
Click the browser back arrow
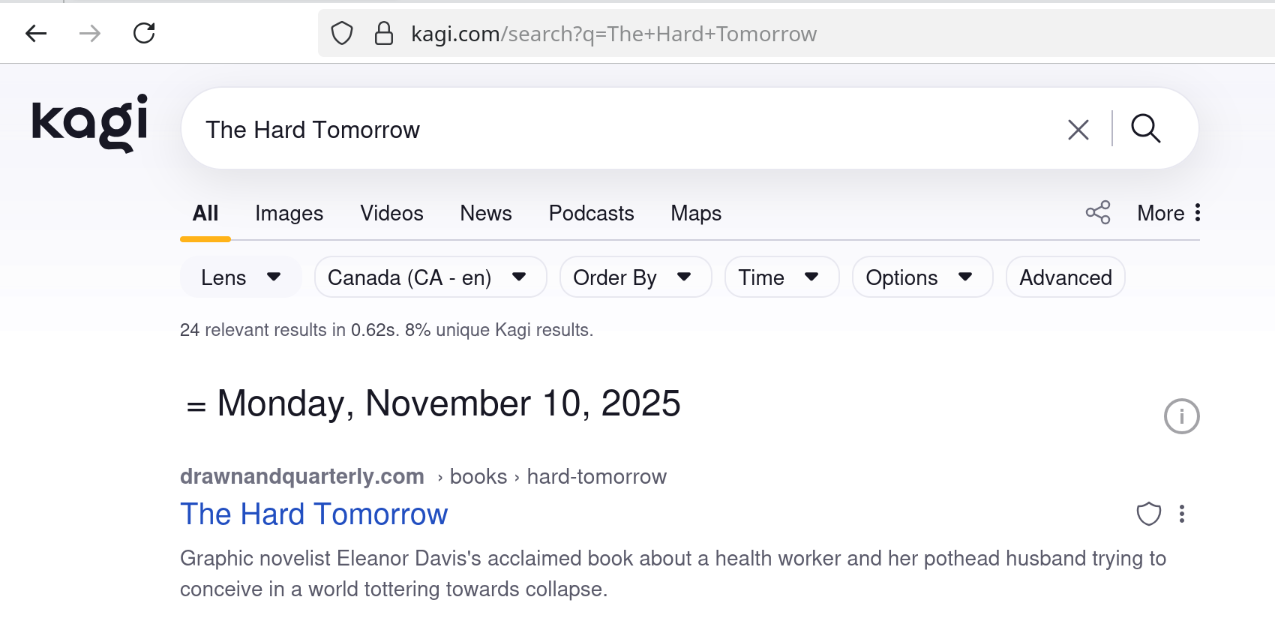pos(36,34)
